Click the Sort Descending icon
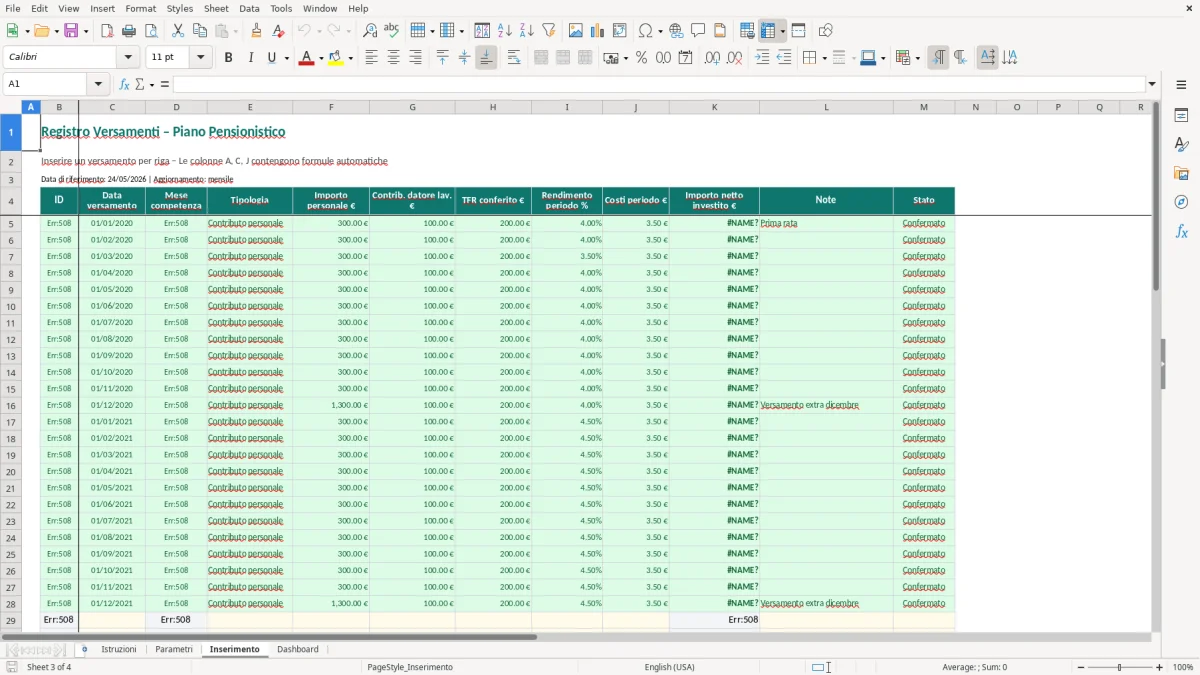Screen dimensions: 1200x675 527,31
